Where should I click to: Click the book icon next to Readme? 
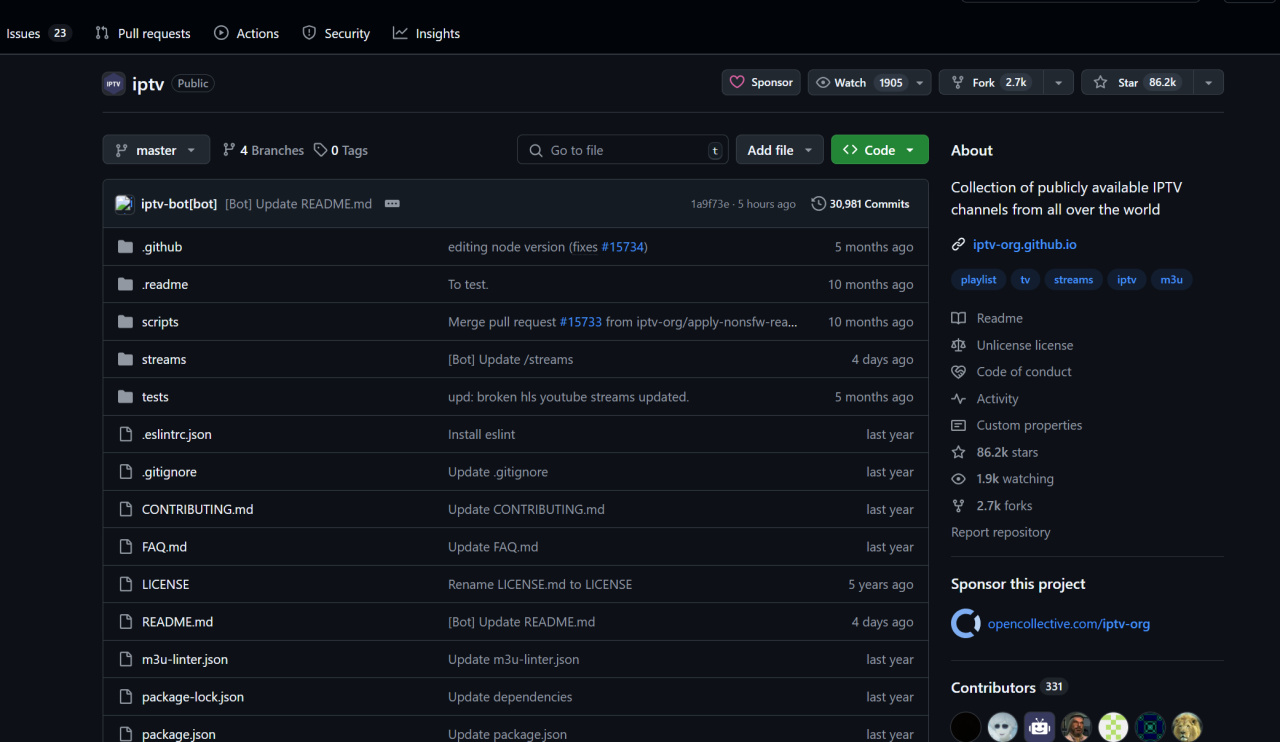pyautogui.click(x=958, y=318)
